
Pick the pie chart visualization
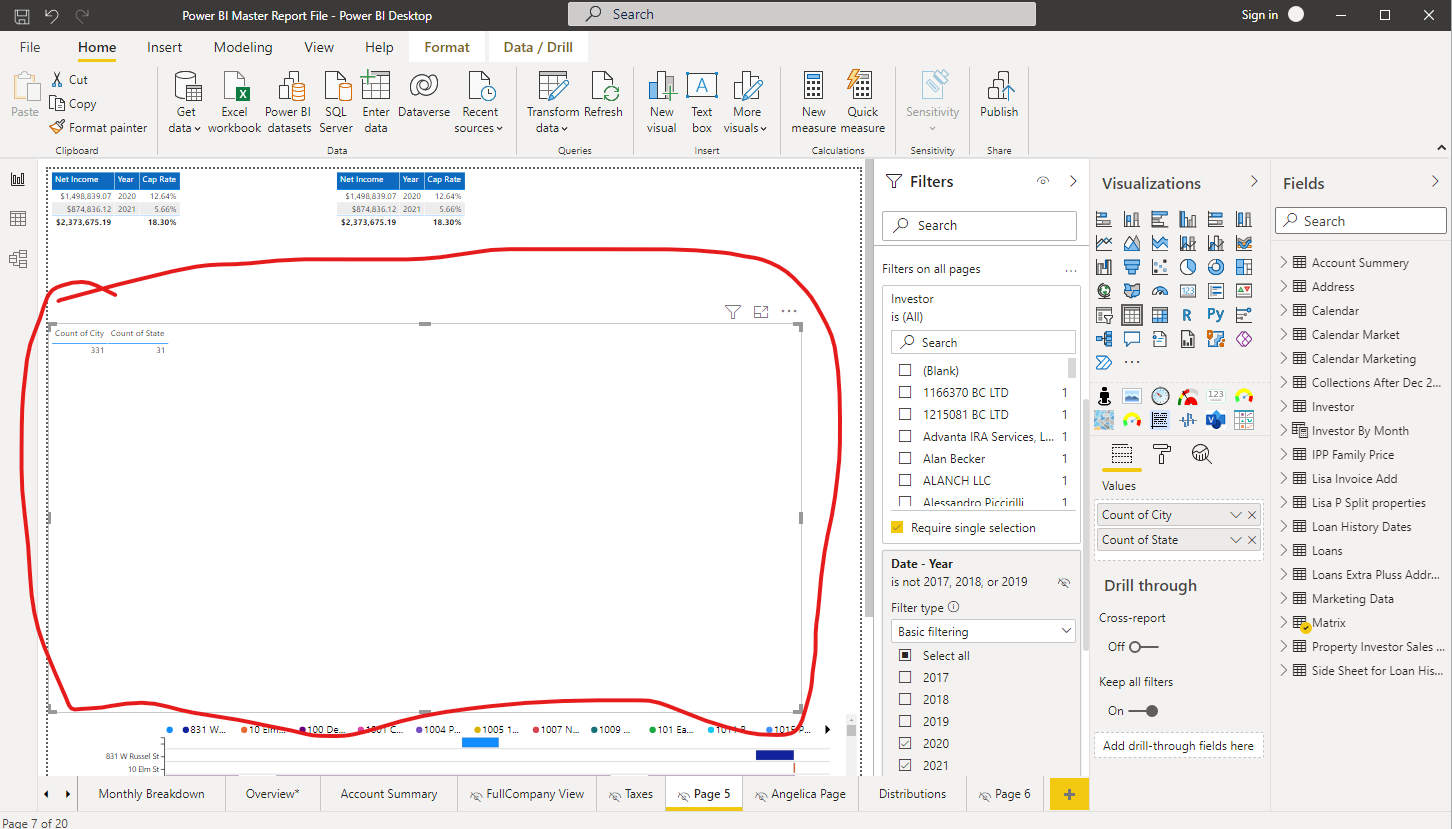(x=1188, y=267)
